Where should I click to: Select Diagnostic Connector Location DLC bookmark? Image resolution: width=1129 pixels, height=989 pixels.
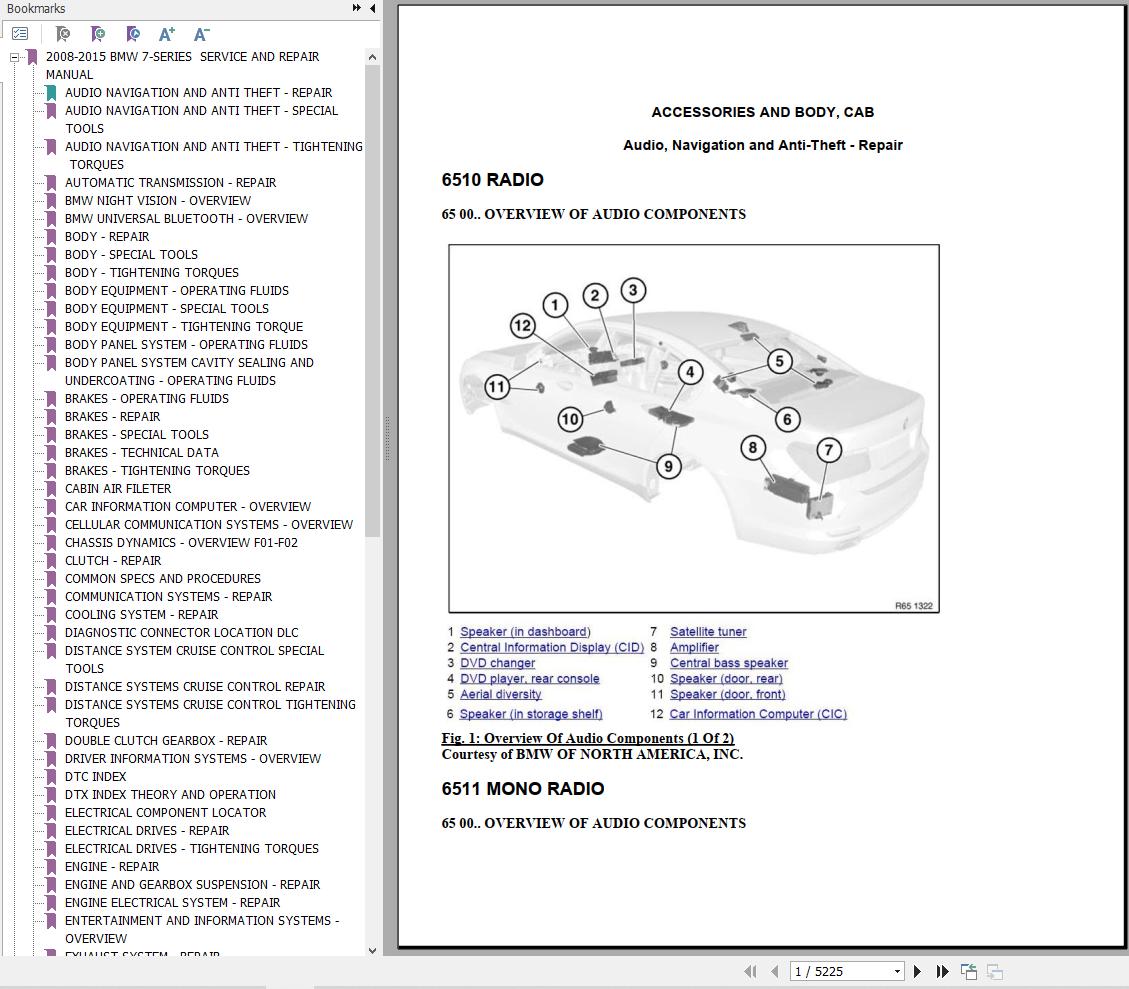click(x=181, y=633)
